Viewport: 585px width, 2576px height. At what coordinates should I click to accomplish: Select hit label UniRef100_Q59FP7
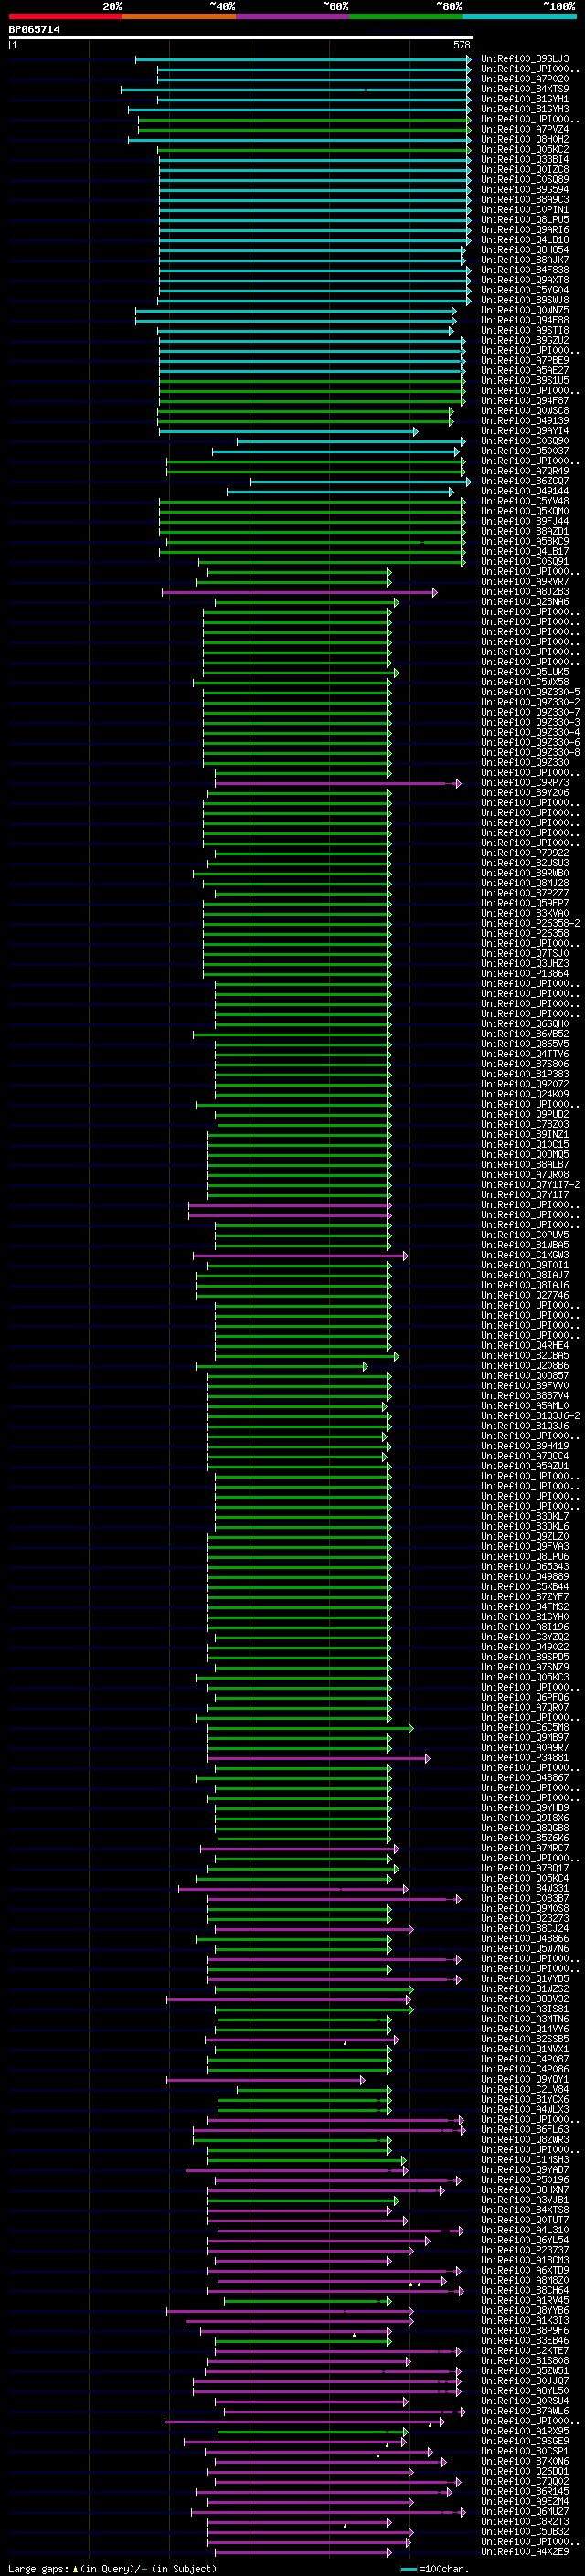(525, 903)
